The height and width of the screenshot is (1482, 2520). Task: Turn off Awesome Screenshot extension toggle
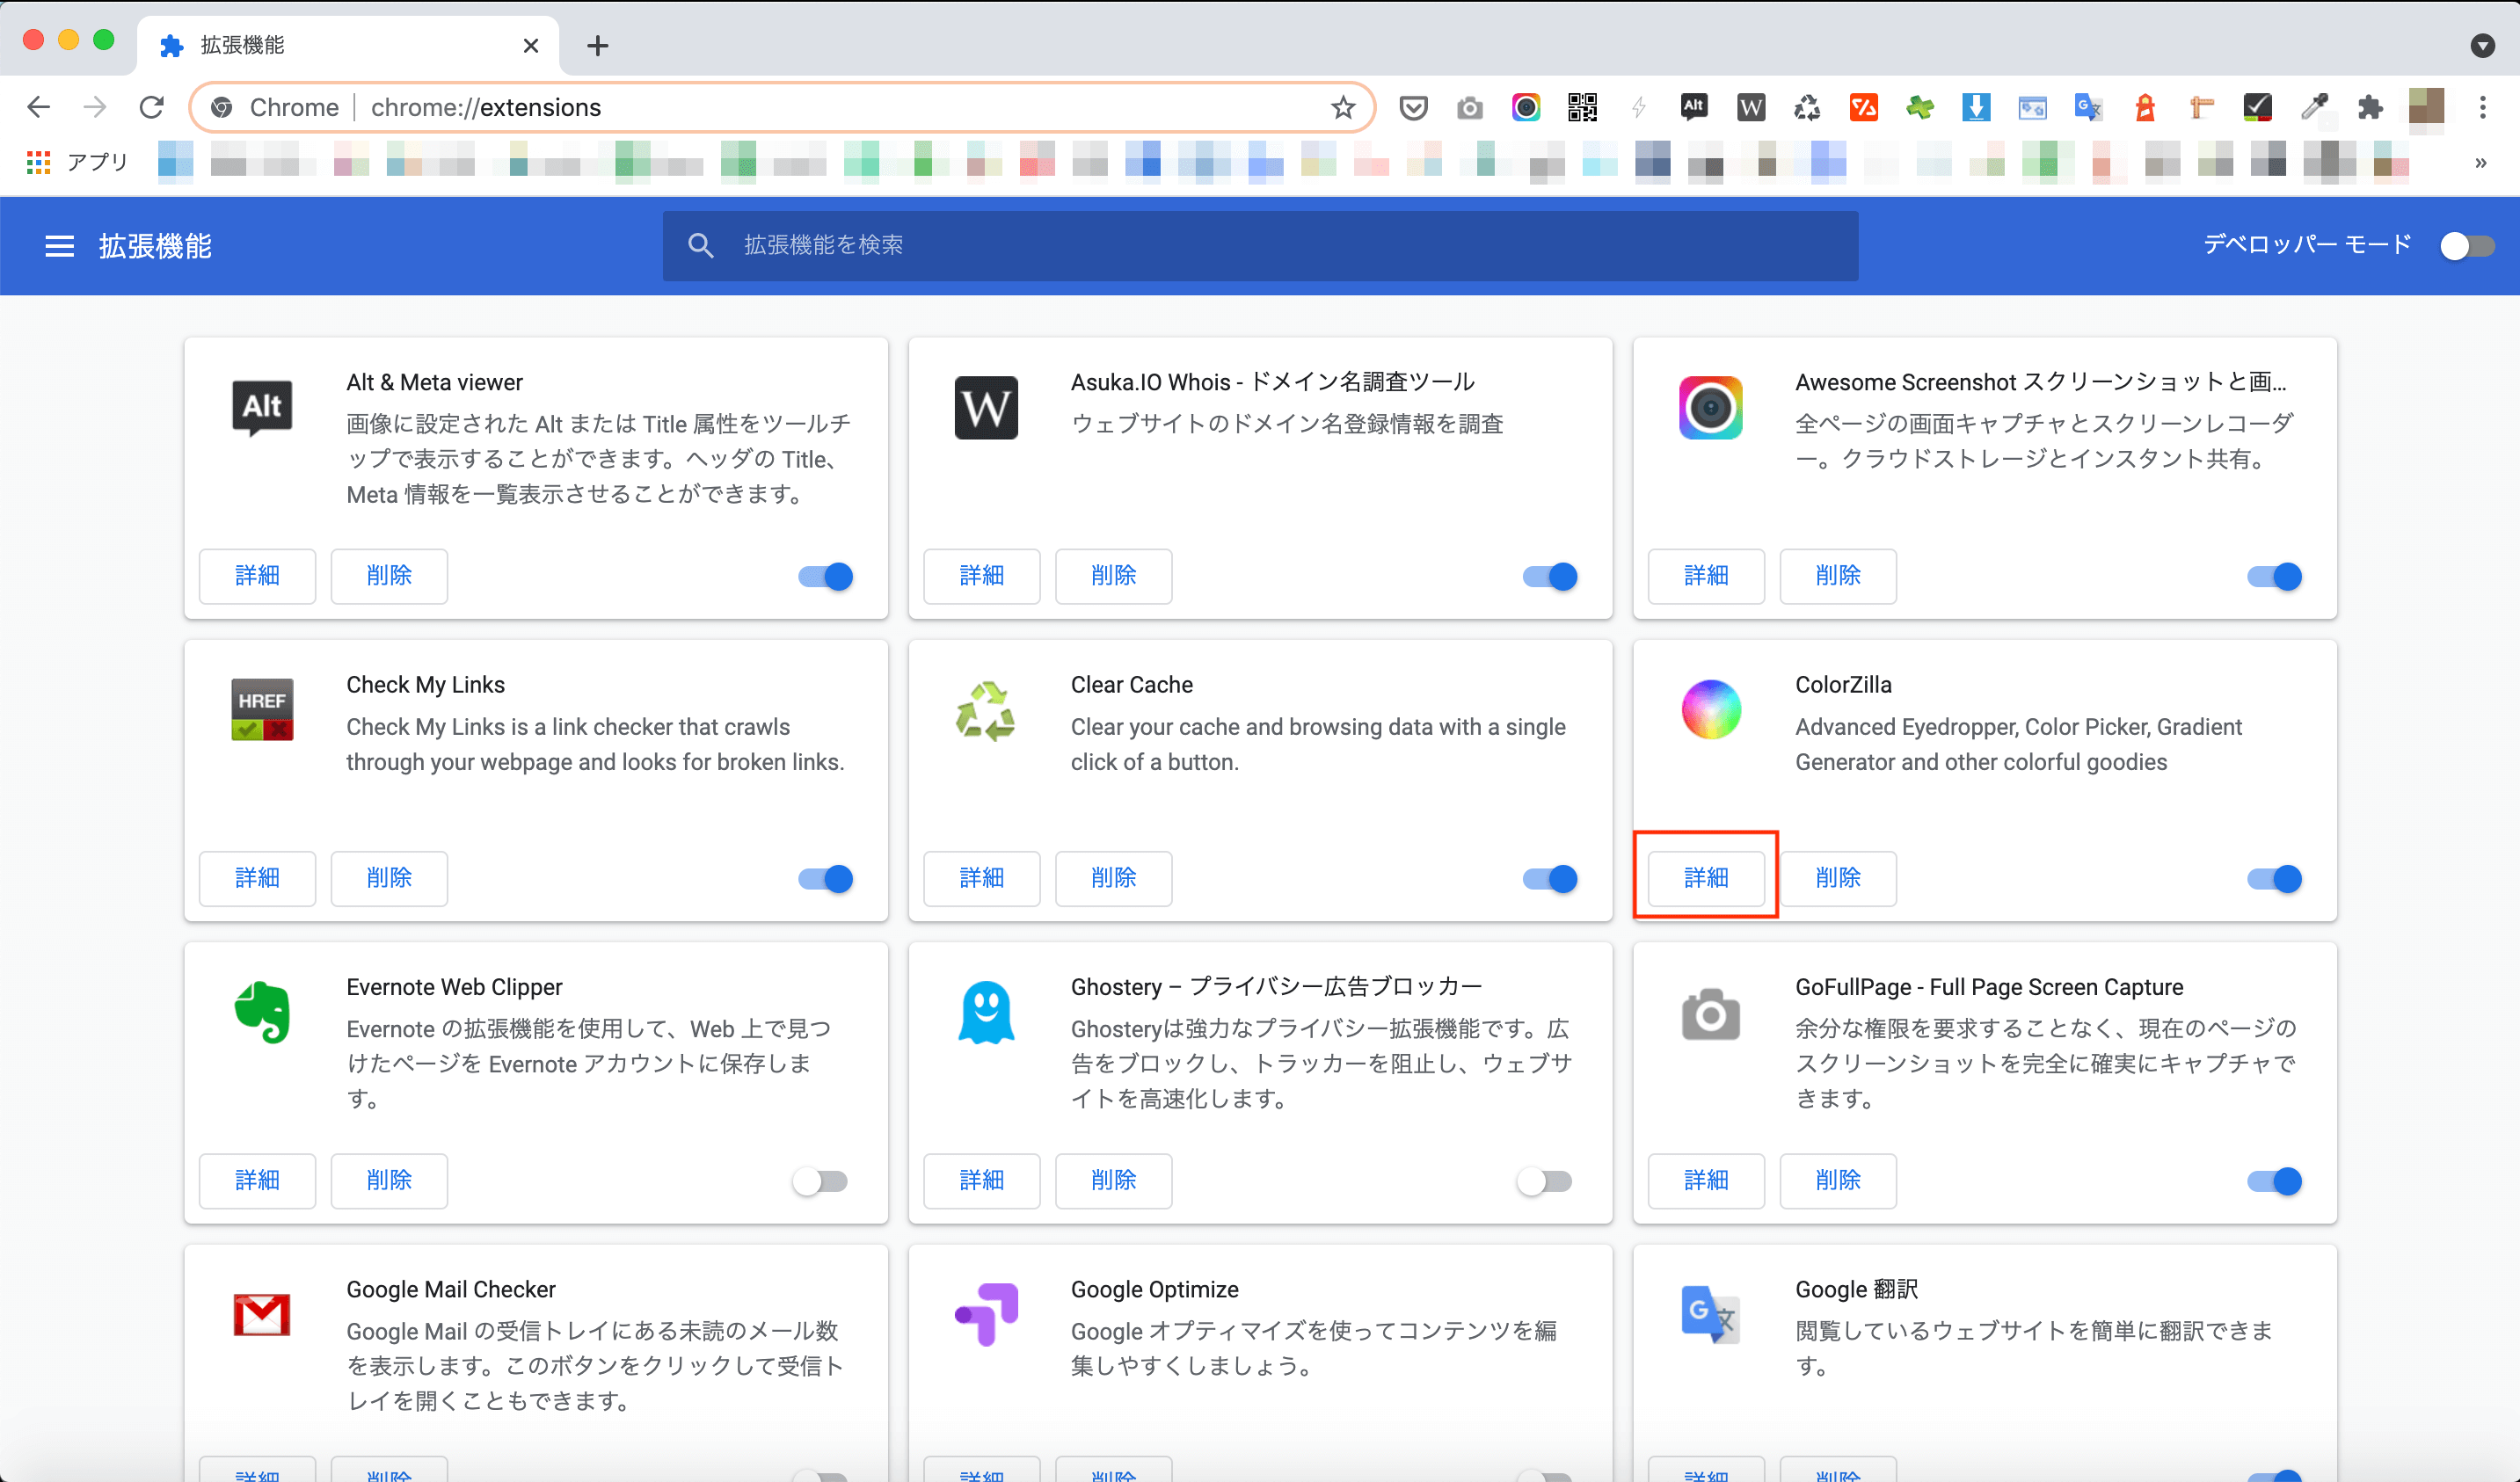click(2275, 577)
